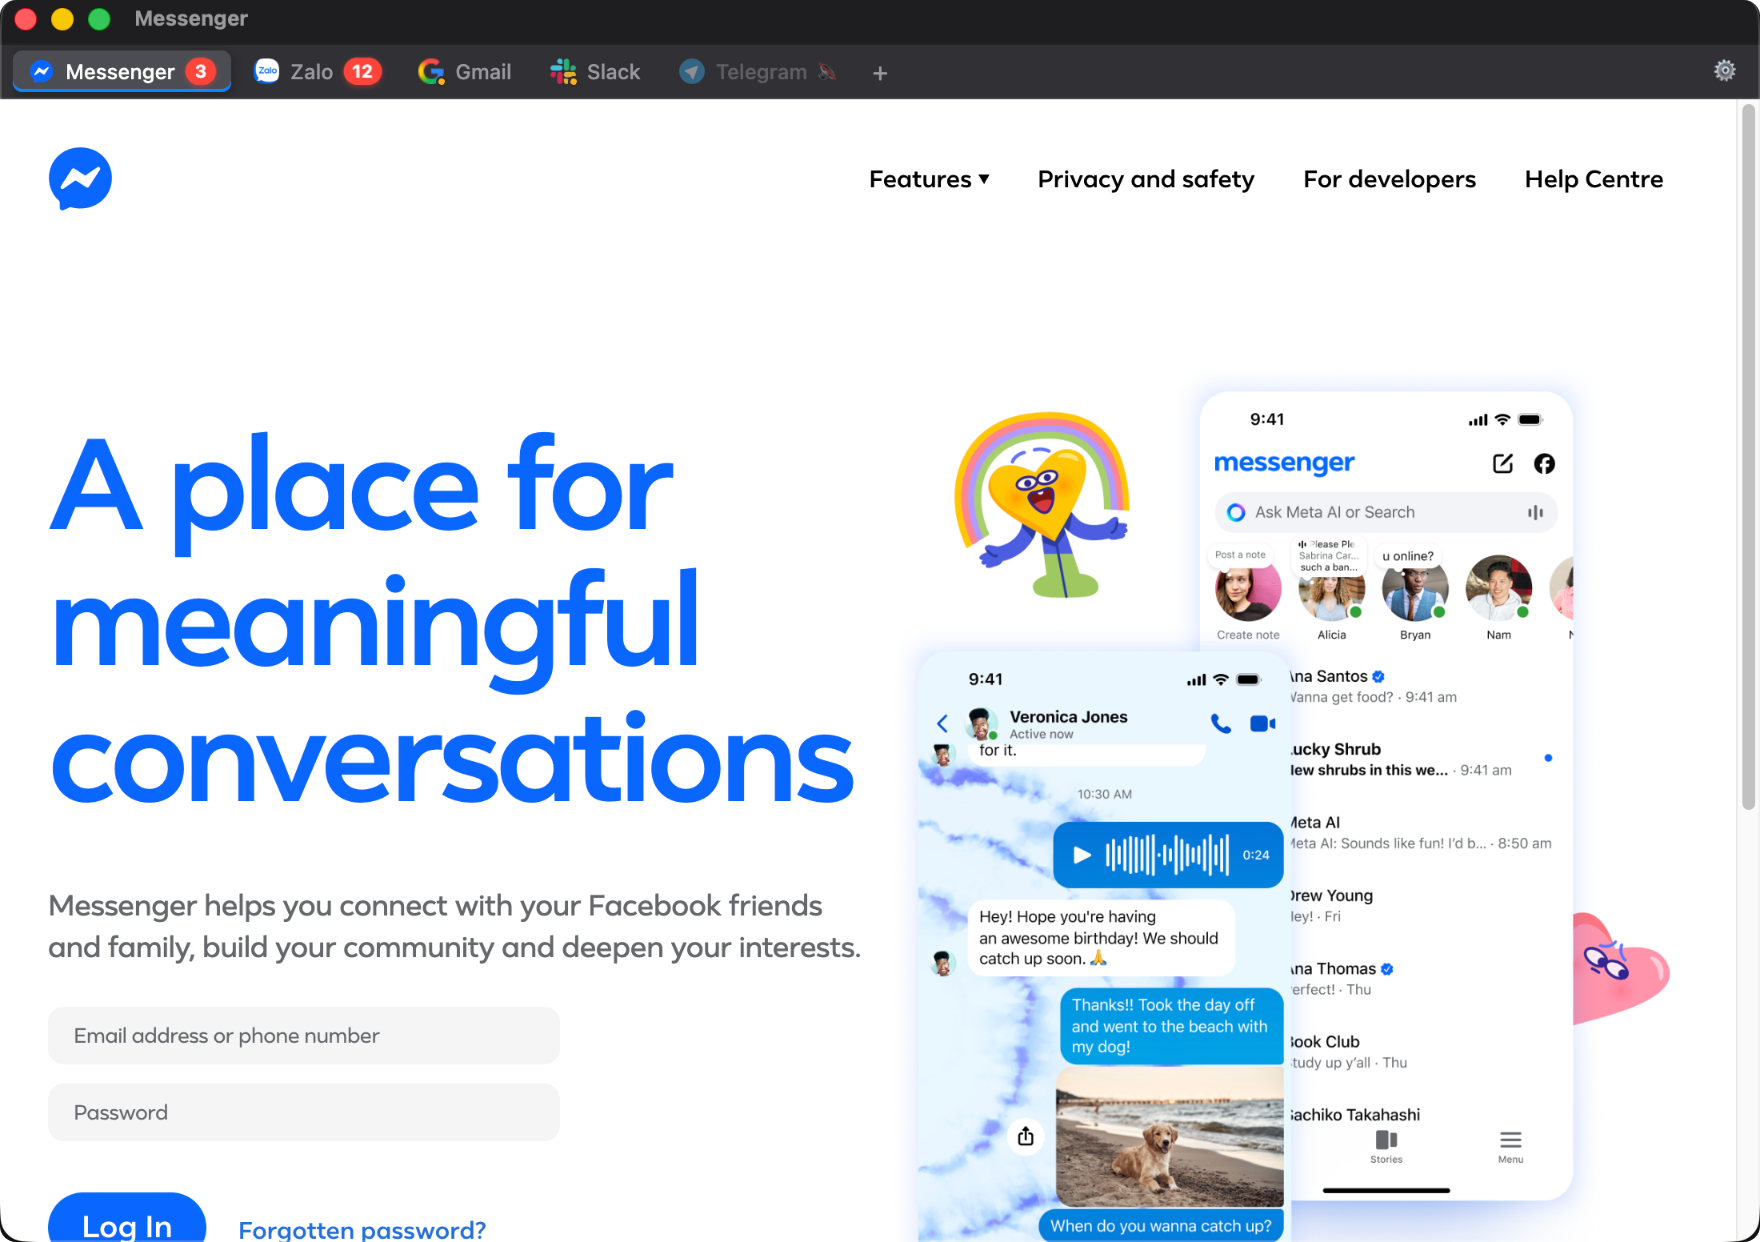Click Alicia's avatar in stories row
The image size is (1760, 1242).
(x=1332, y=589)
